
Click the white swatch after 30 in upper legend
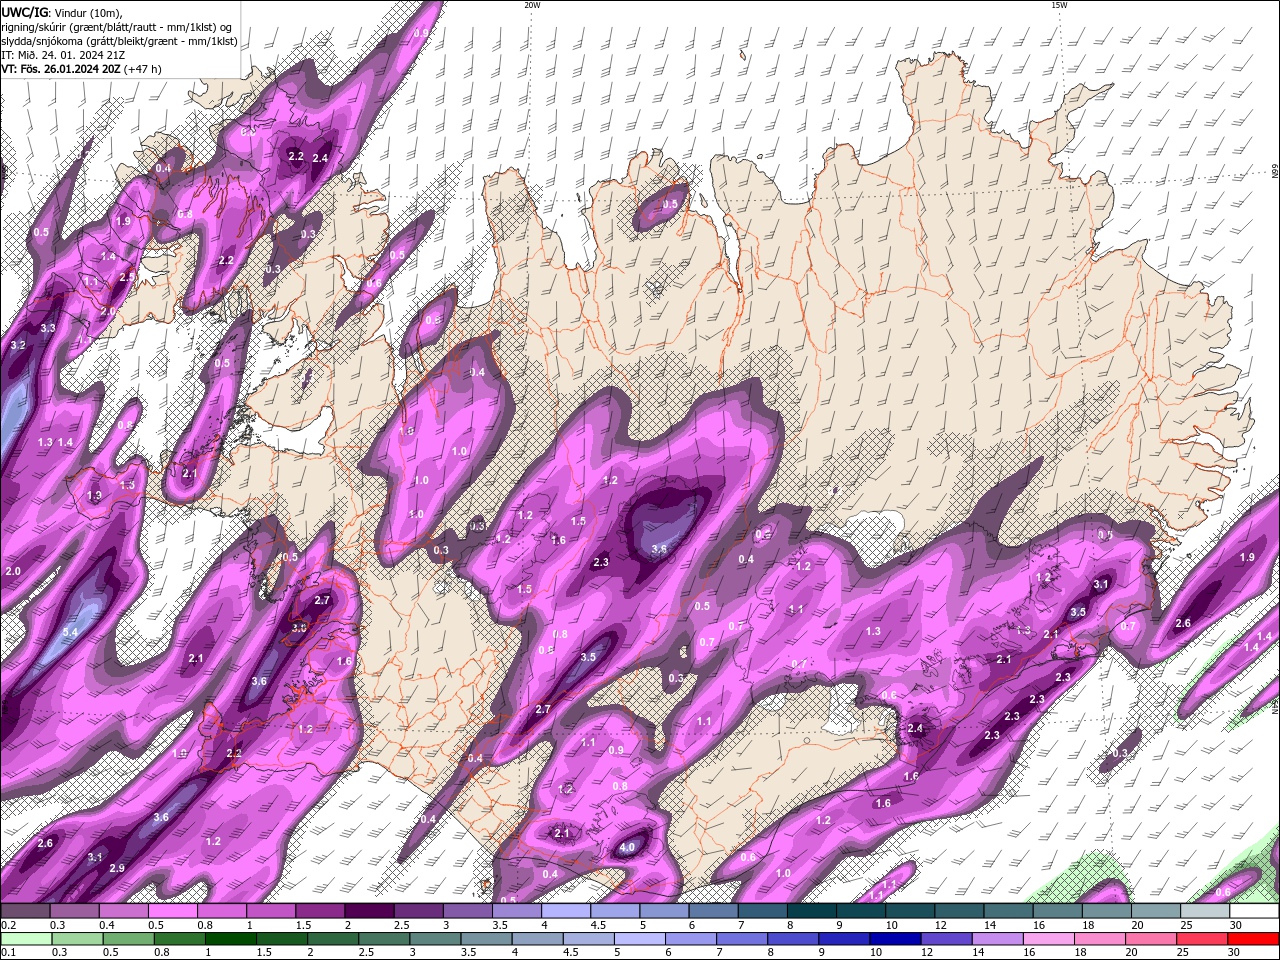point(1254,911)
